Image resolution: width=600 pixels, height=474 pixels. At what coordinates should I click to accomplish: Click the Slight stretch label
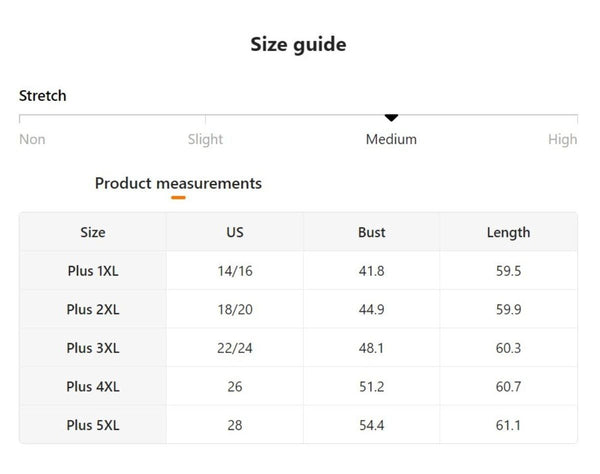pos(205,139)
